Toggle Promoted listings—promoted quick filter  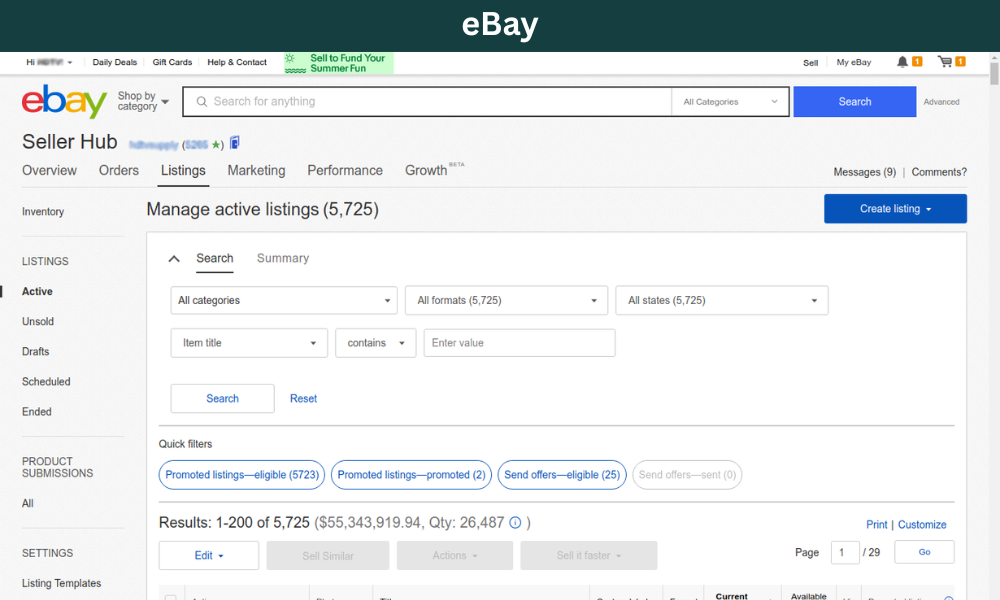[411, 475]
